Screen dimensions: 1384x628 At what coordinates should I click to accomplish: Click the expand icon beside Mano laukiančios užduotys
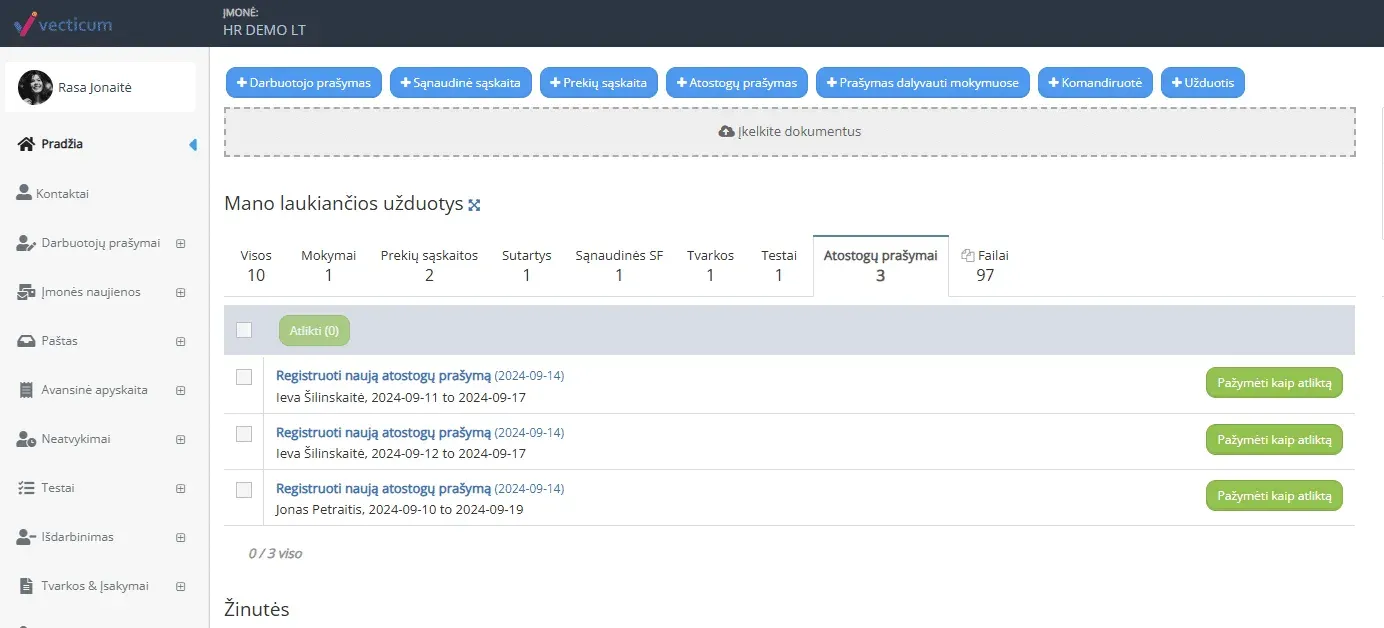pos(475,205)
